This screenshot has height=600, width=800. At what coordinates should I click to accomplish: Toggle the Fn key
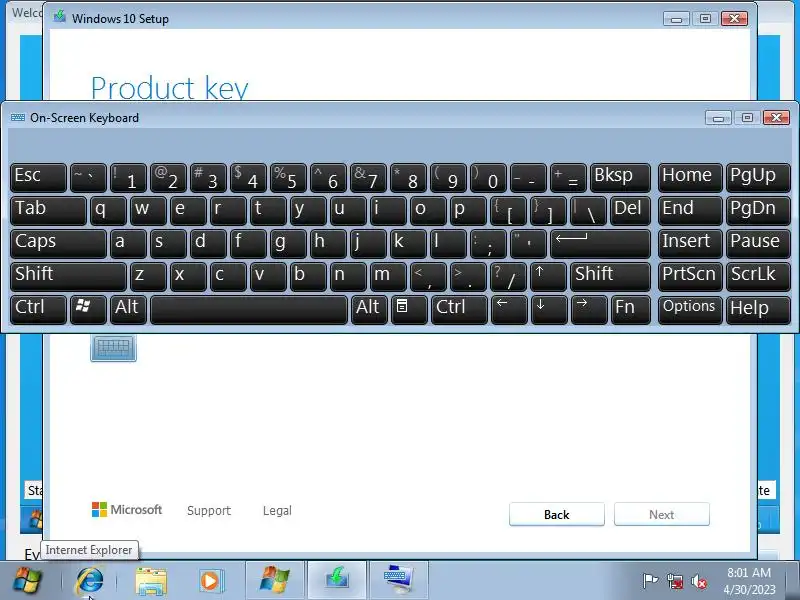coord(631,309)
